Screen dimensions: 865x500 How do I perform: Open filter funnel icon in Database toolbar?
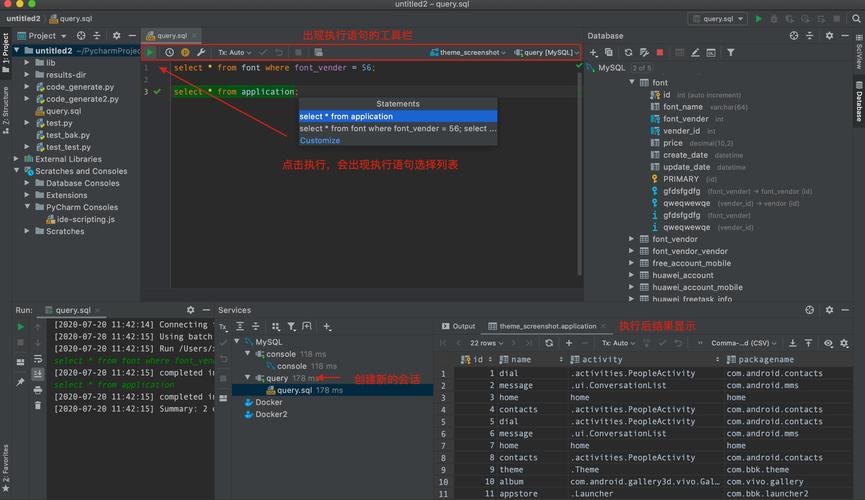pyautogui.click(x=730, y=52)
